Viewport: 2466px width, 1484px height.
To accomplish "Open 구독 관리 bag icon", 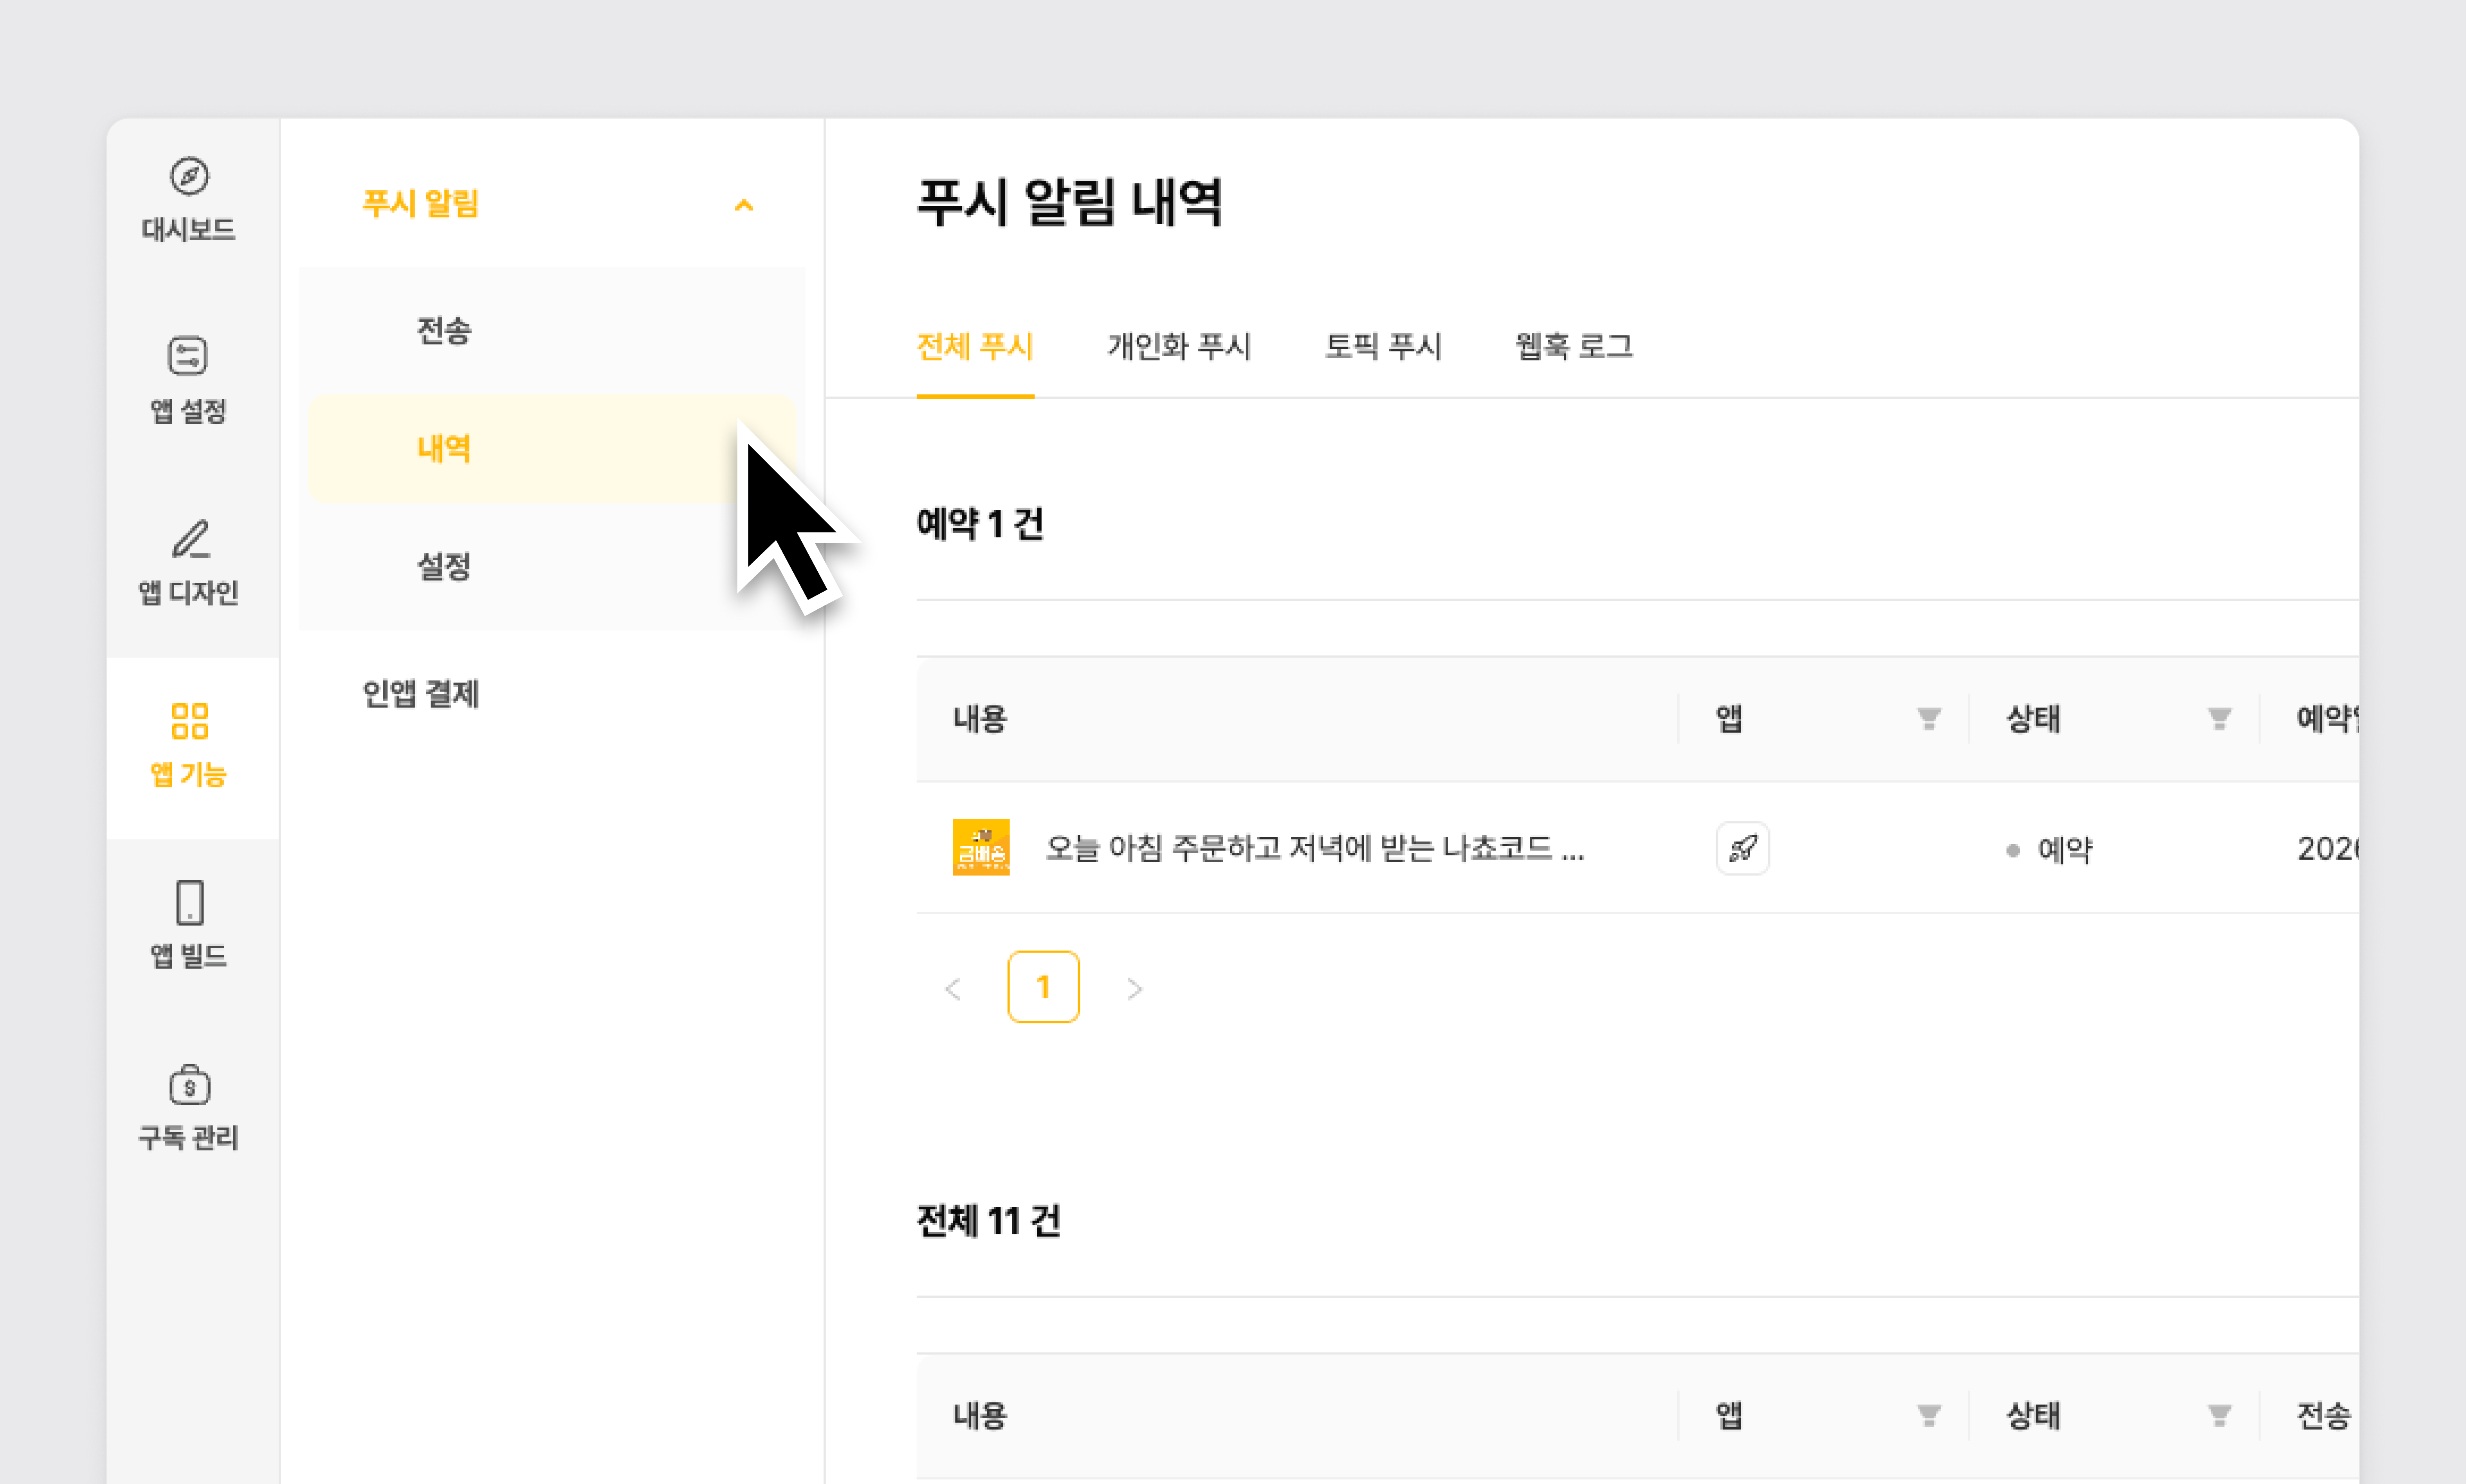I will (x=189, y=1085).
